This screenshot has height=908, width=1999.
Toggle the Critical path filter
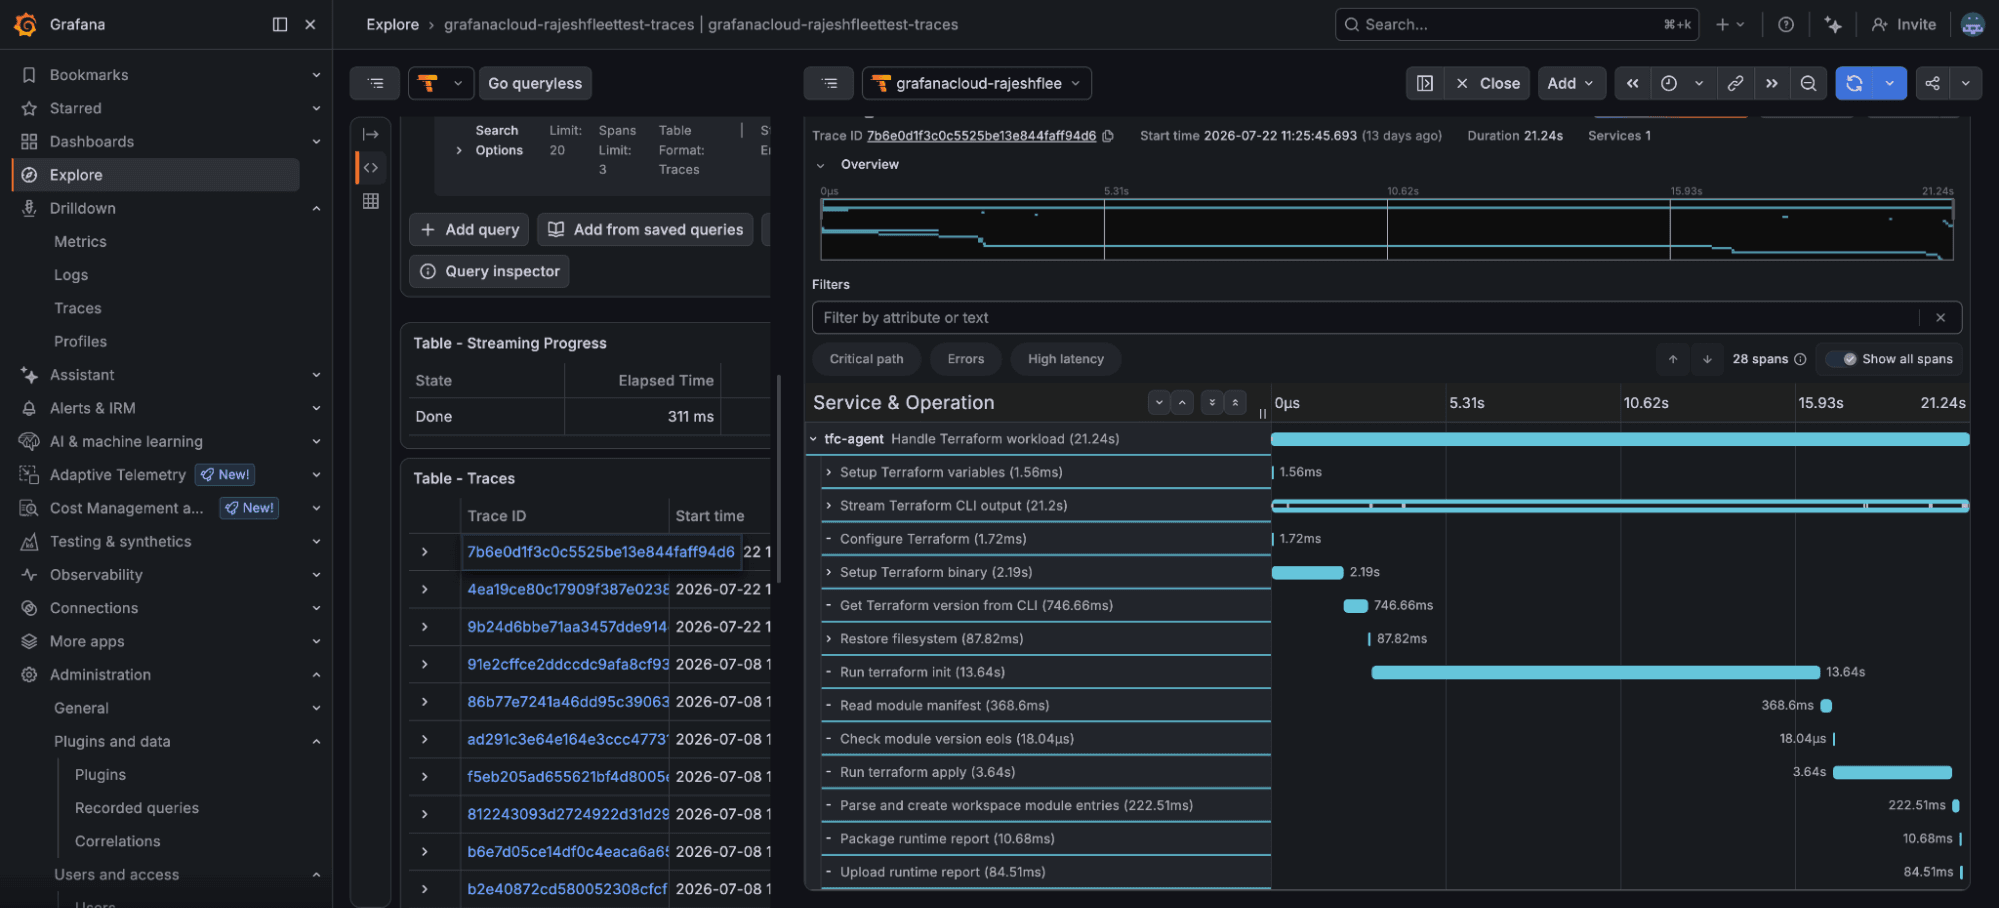coord(866,359)
